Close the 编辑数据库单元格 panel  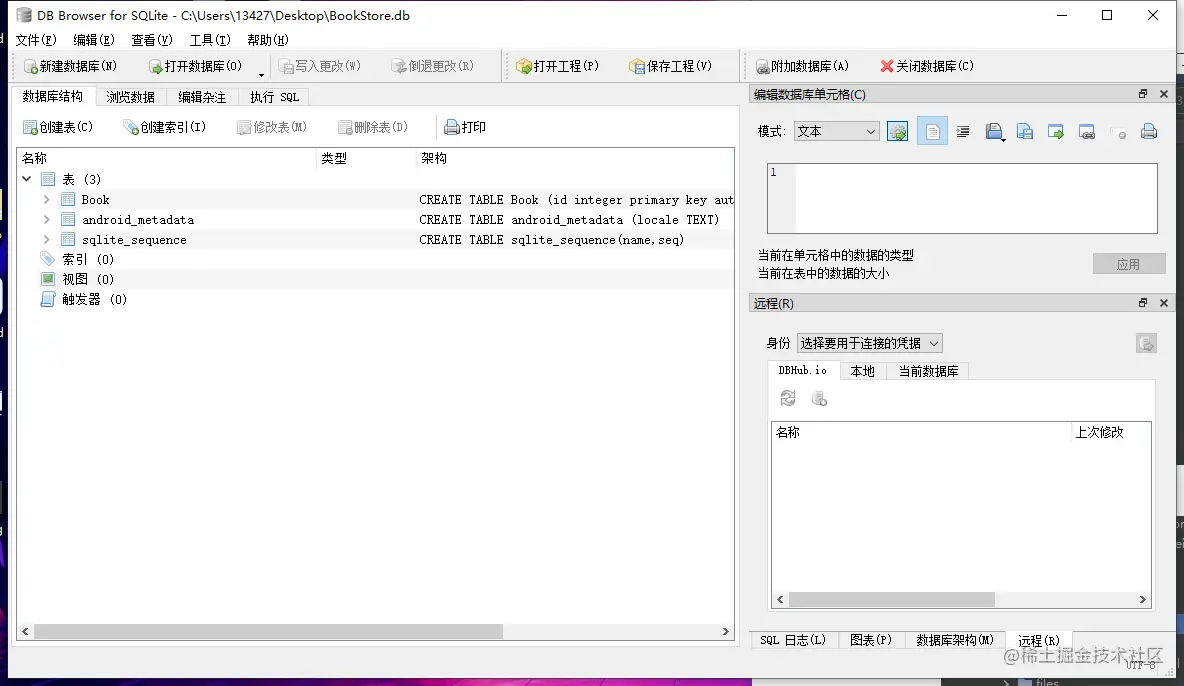(1164, 94)
